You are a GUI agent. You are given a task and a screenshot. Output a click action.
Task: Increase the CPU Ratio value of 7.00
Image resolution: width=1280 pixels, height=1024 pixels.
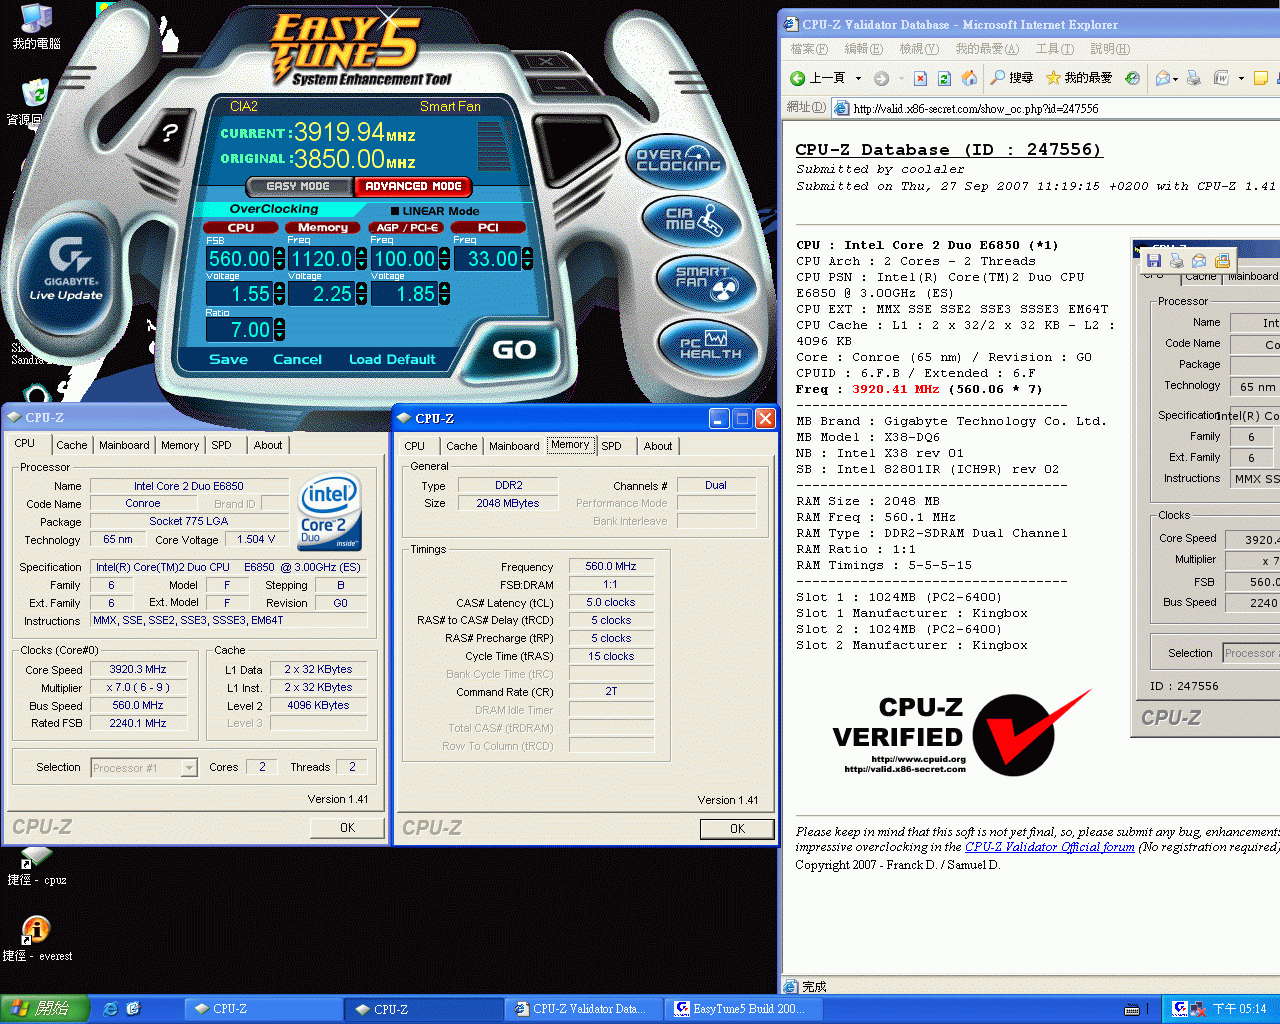coord(279,324)
